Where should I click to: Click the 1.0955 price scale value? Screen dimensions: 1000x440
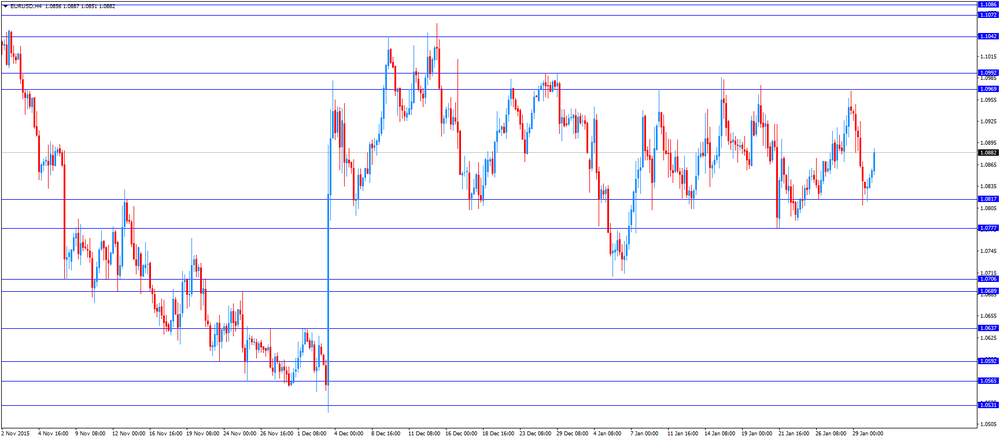(x=989, y=99)
